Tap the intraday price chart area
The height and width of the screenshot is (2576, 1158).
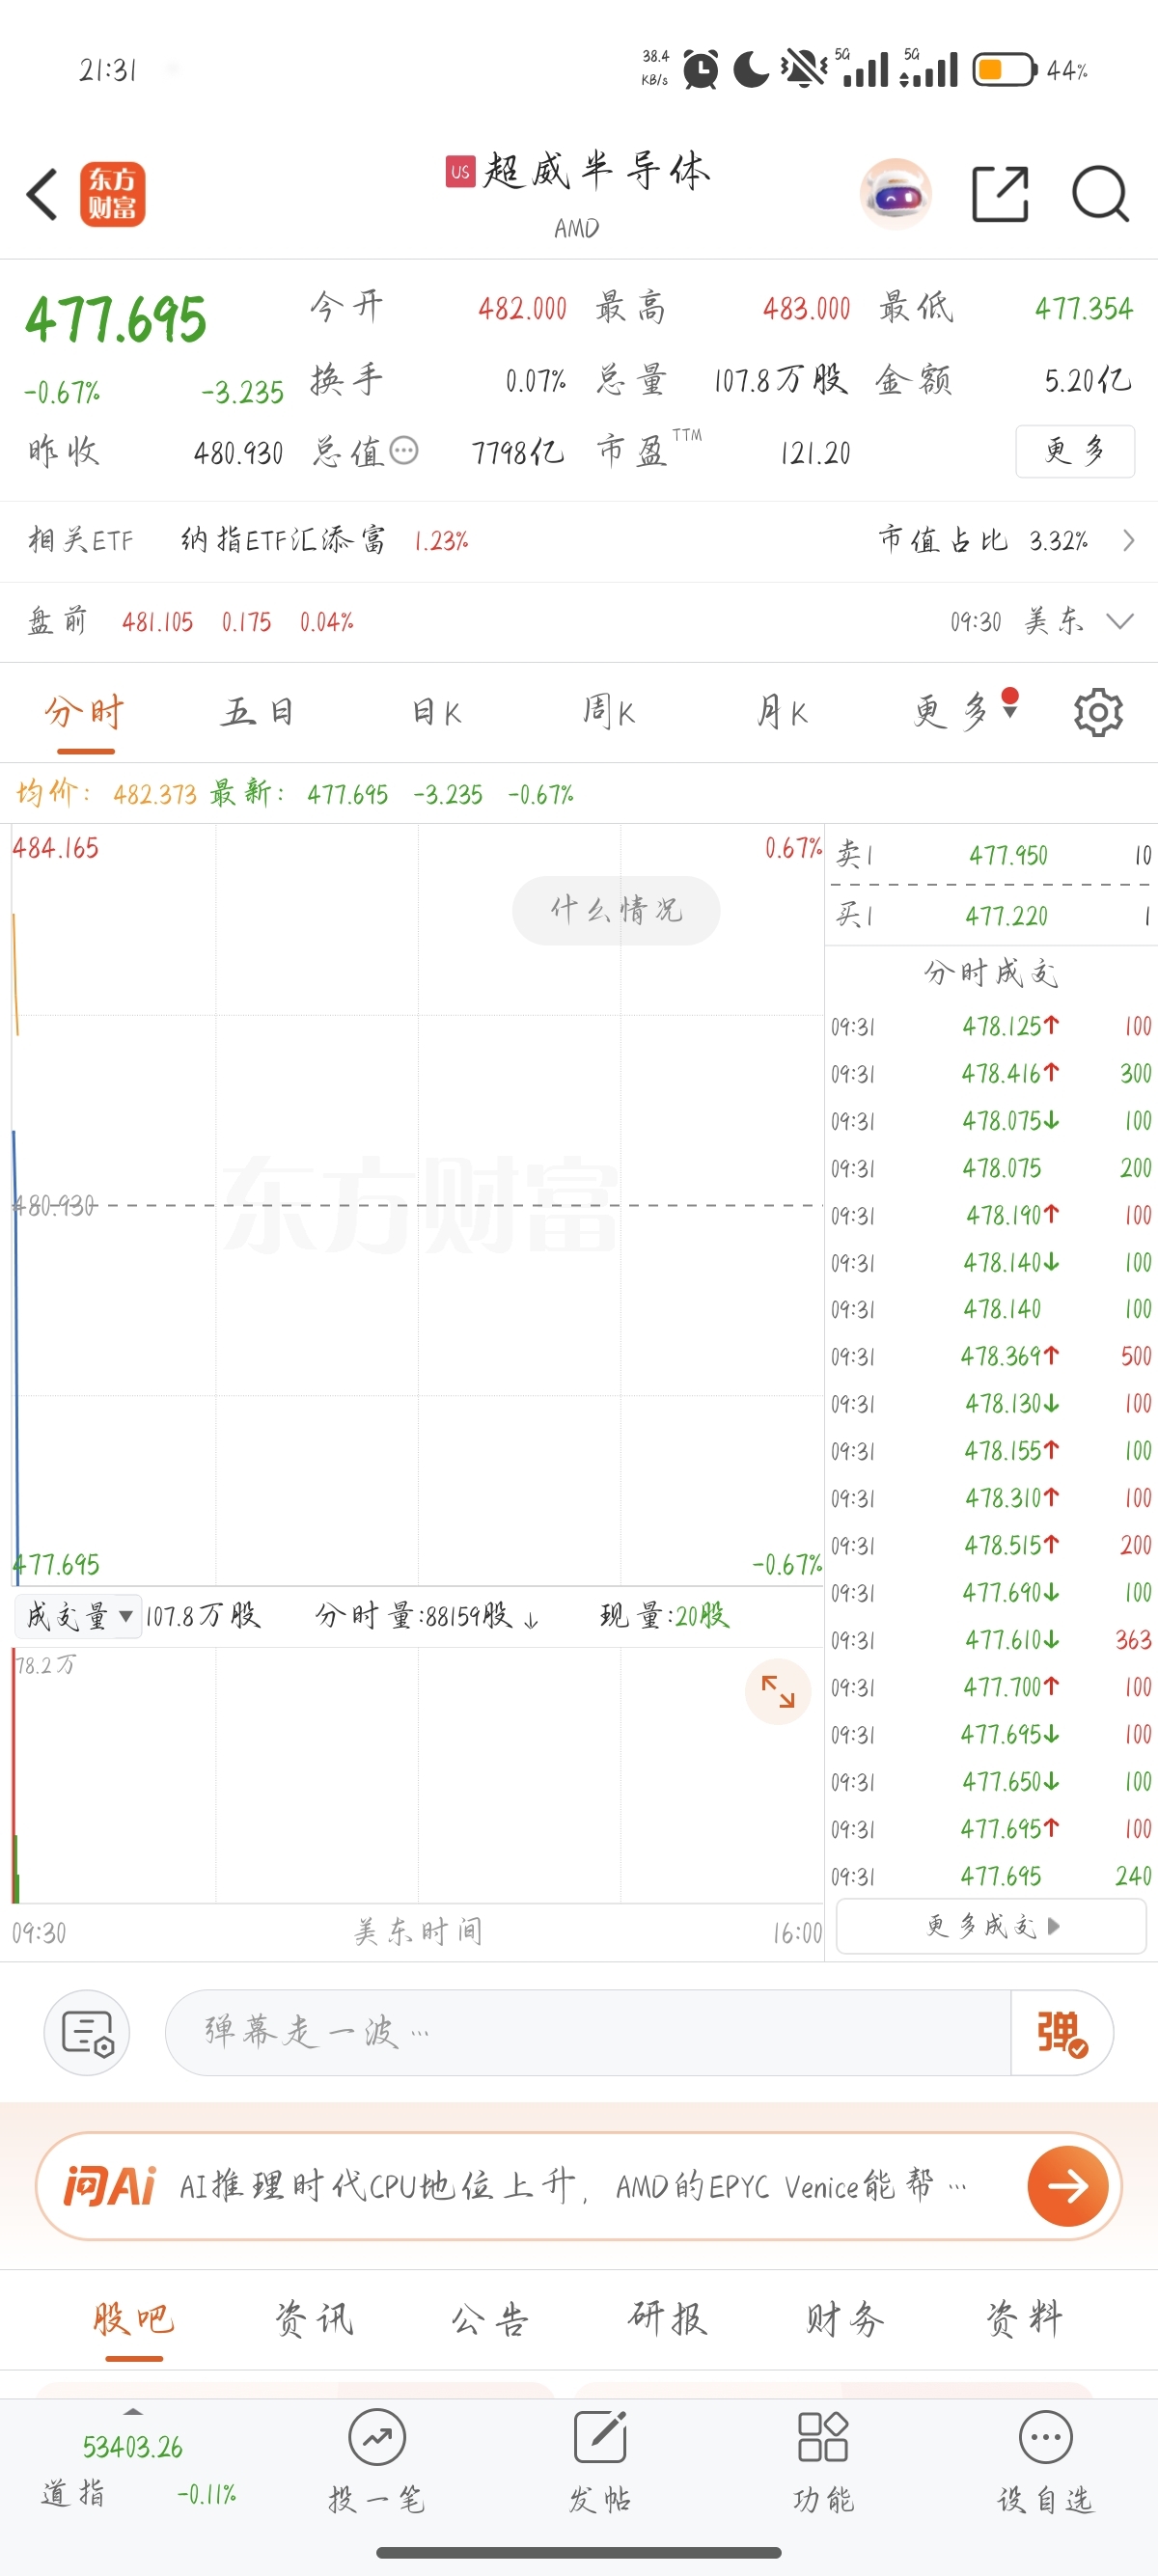[x=417, y=1205]
